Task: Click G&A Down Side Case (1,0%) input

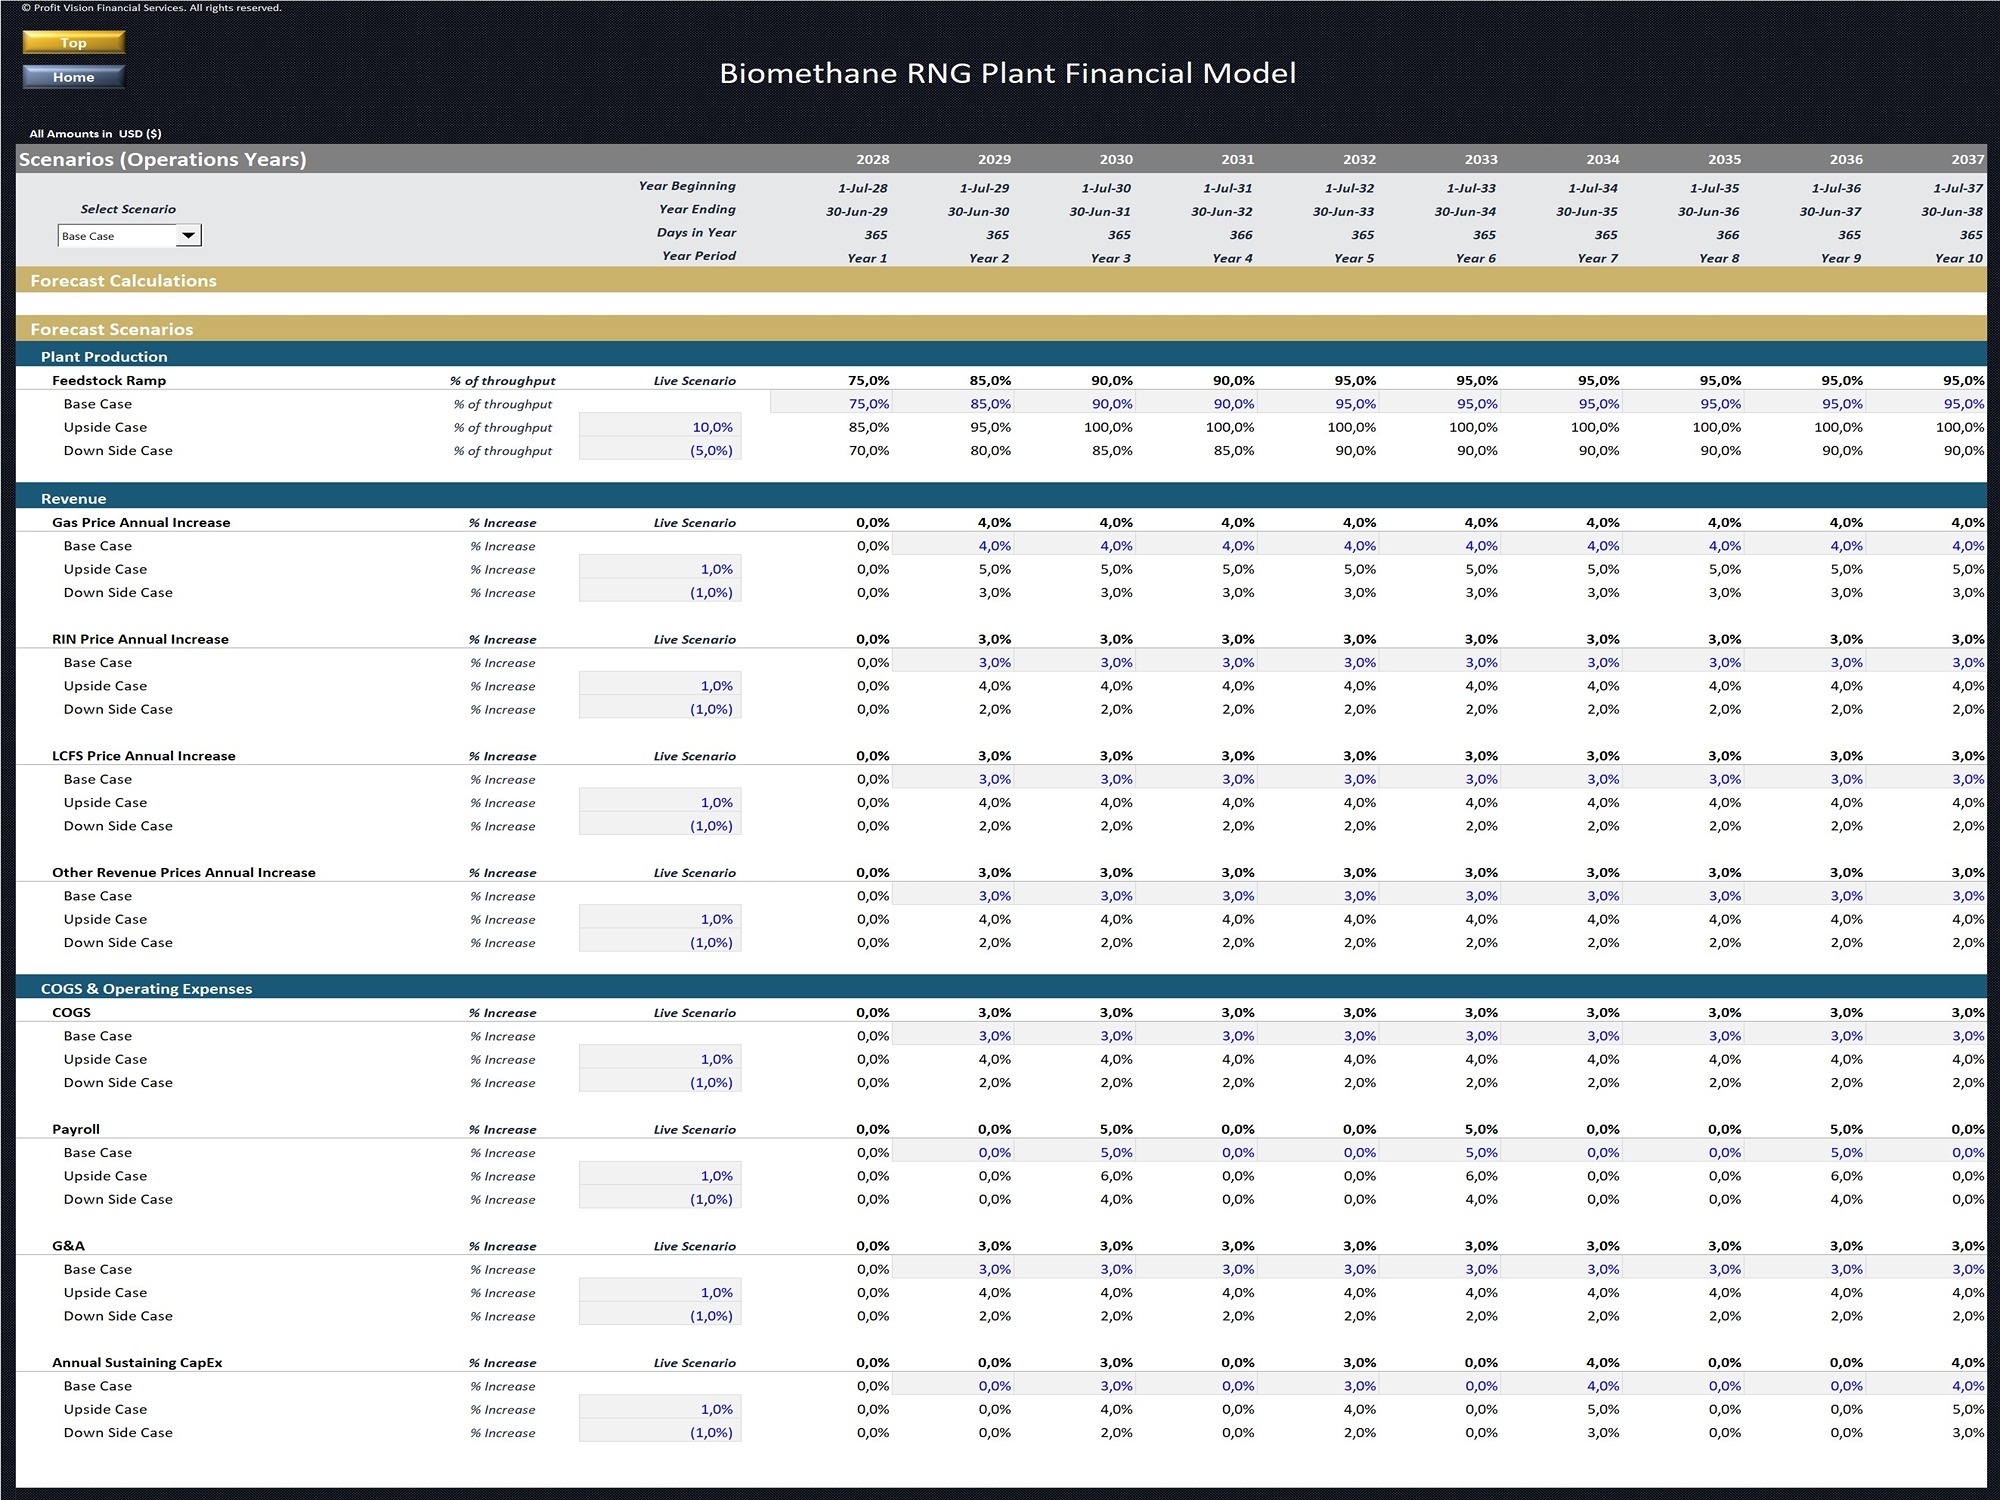Action: click(660, 1316)
